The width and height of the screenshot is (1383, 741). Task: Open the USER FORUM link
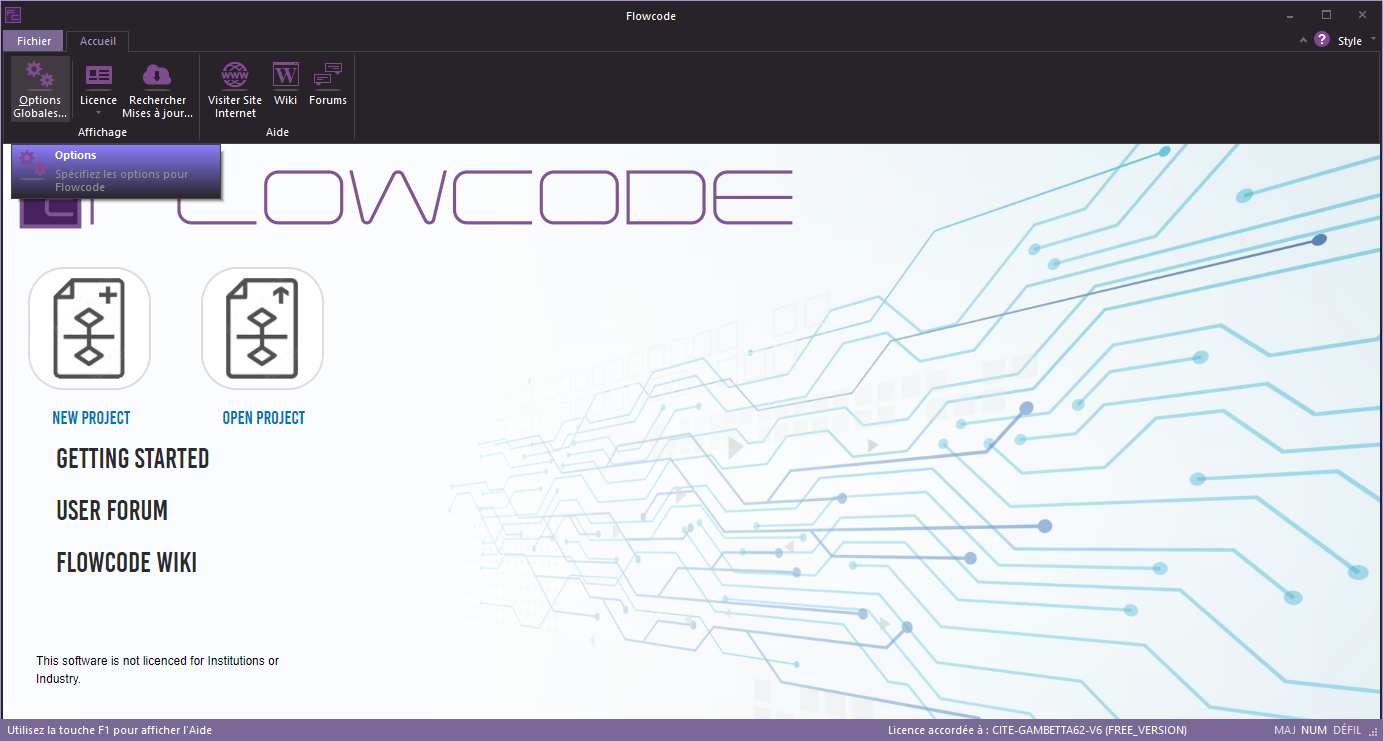[112, 511]
